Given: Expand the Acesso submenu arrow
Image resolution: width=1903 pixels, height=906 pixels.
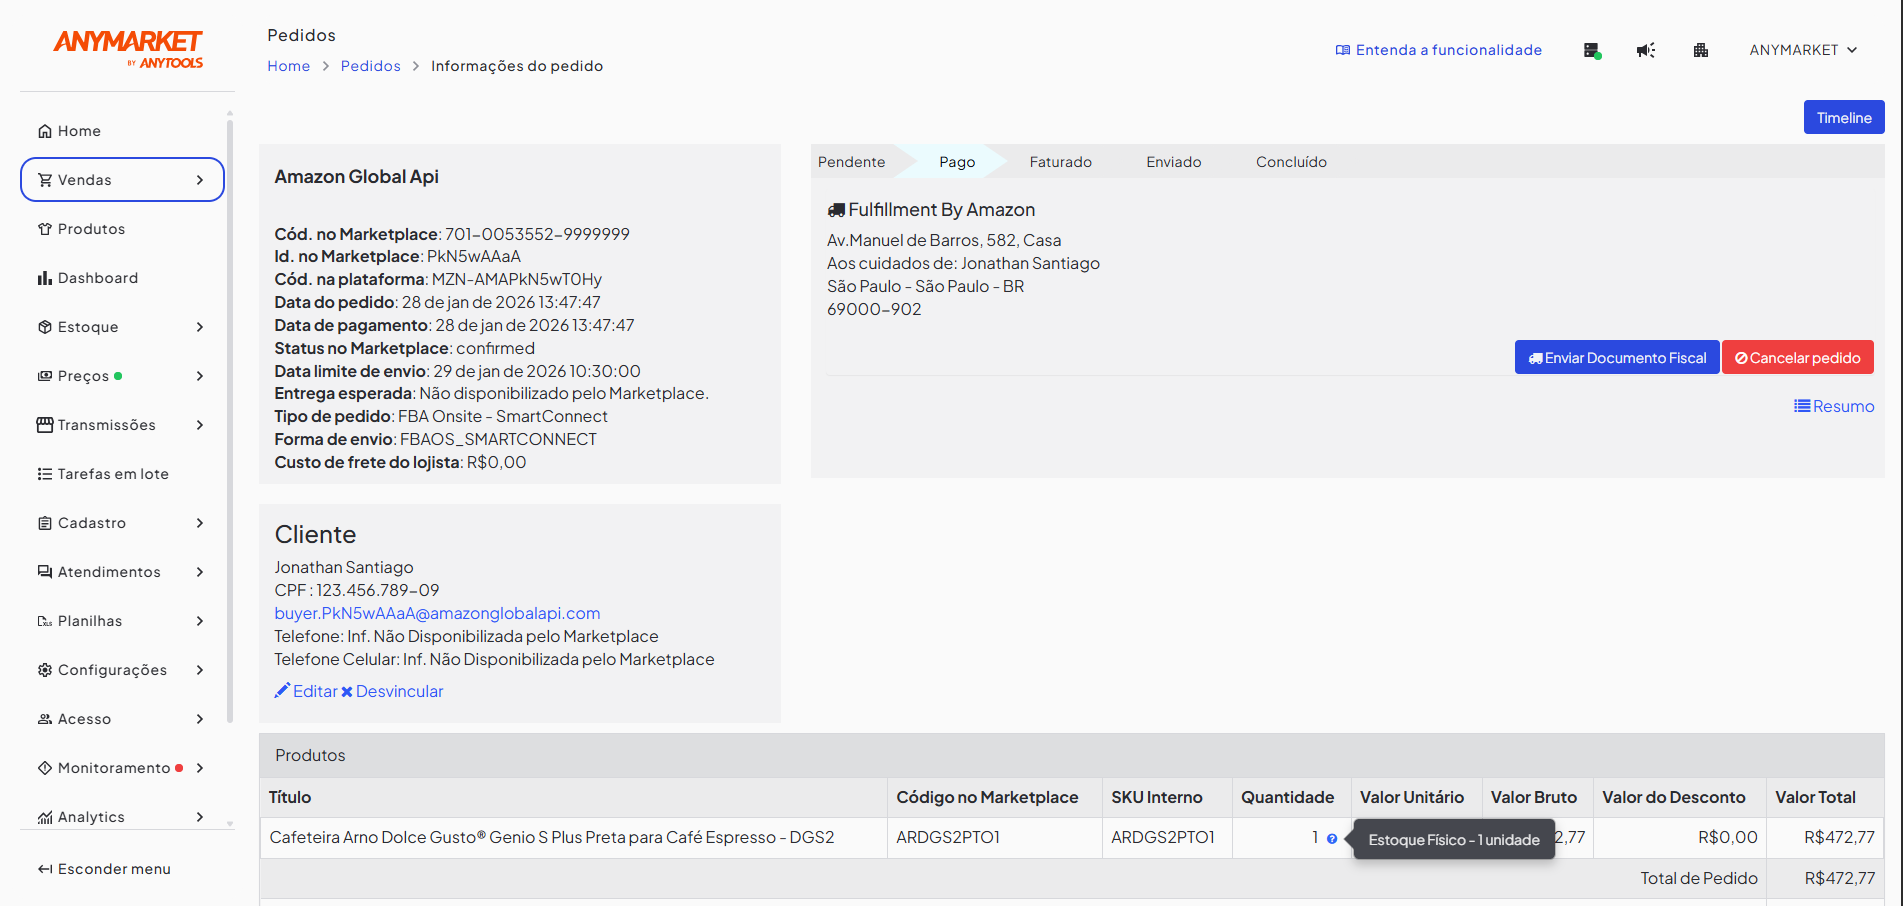Looking at the screenshot, I should click(200, 719).
